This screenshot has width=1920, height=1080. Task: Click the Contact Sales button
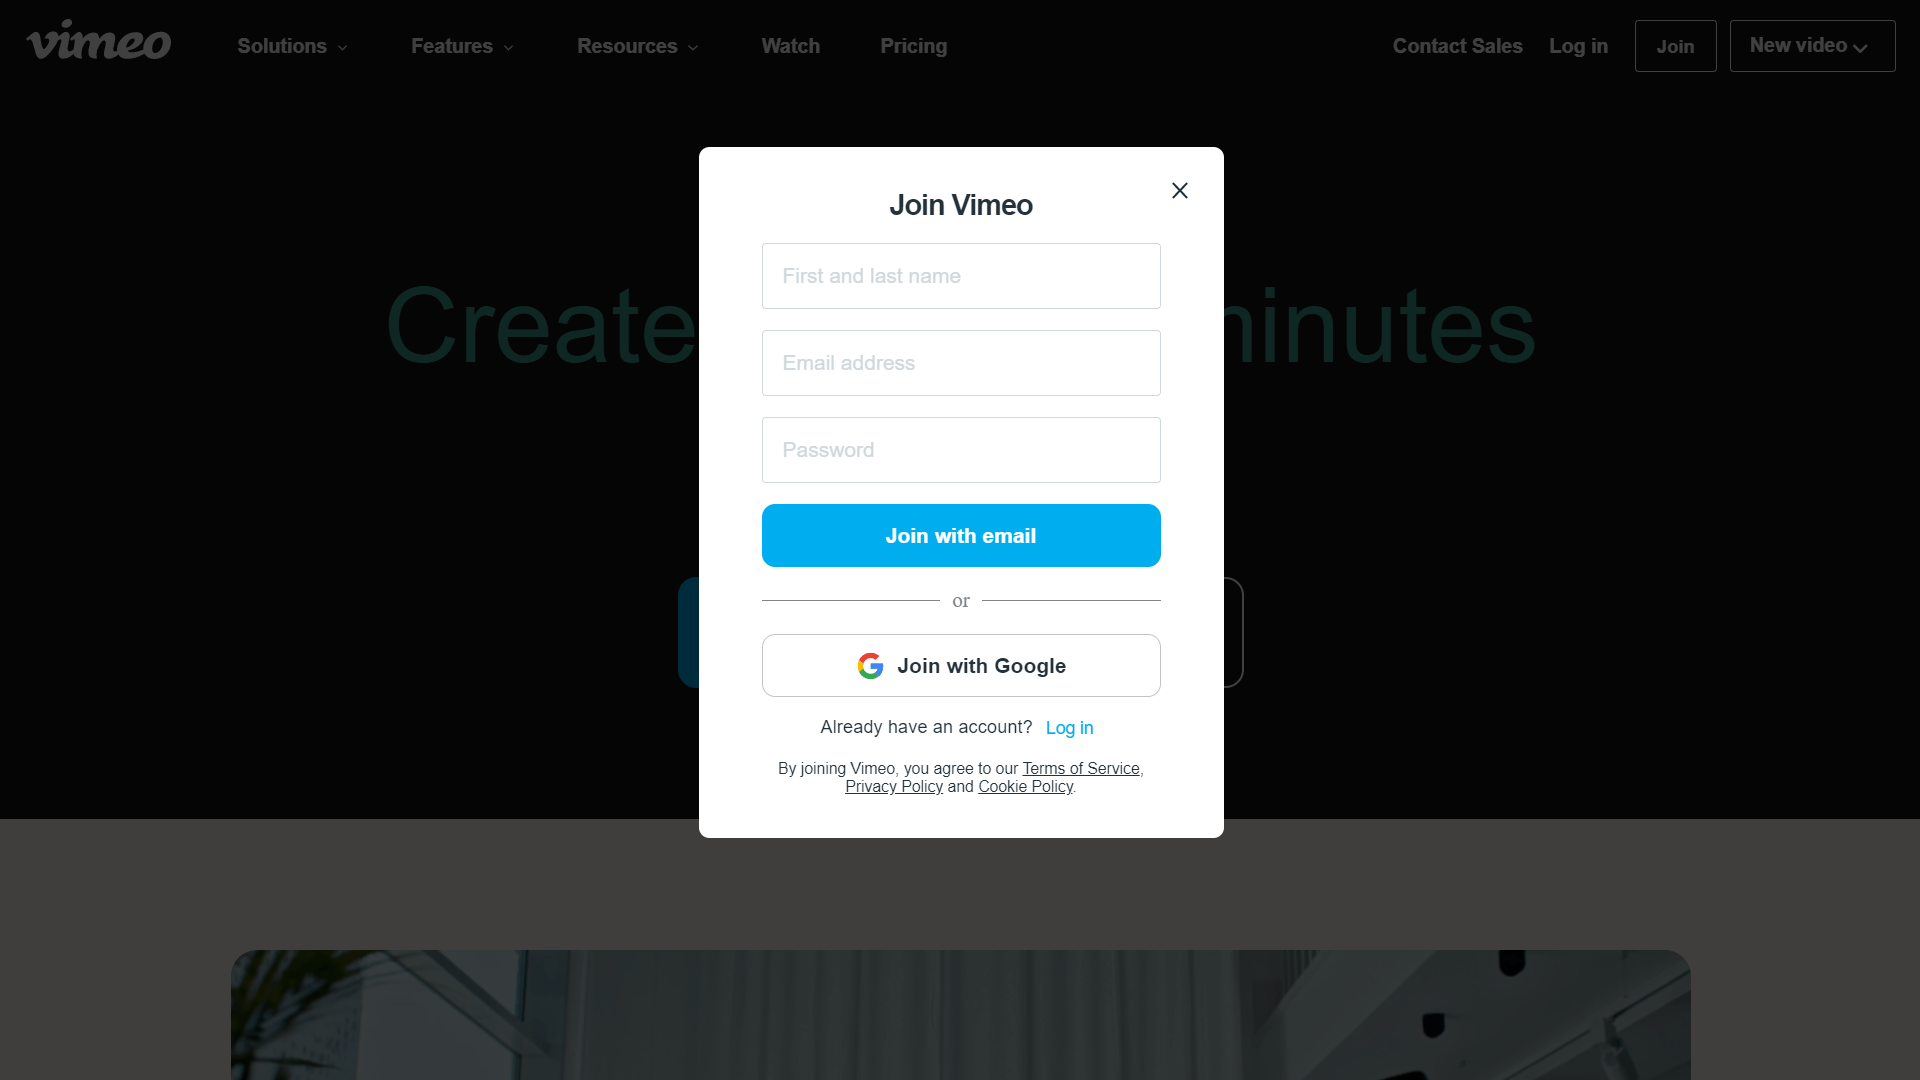[1457, 45]
